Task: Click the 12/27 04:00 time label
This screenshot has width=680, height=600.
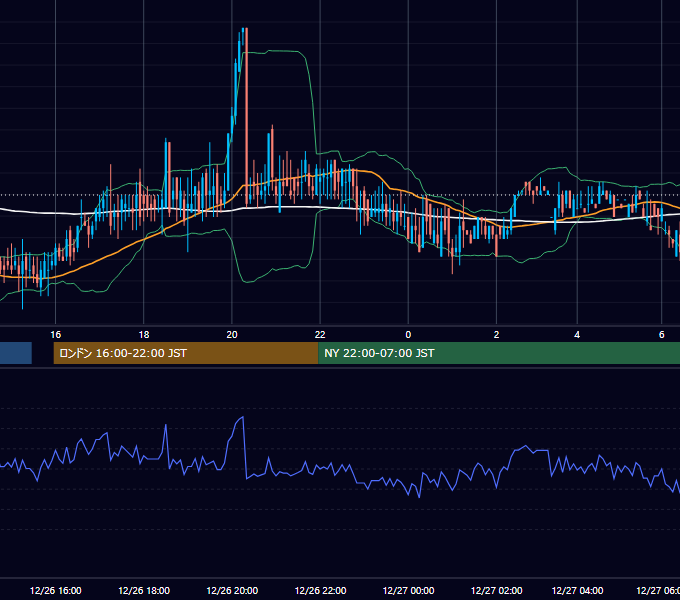Action: click(x=577, y=590)
